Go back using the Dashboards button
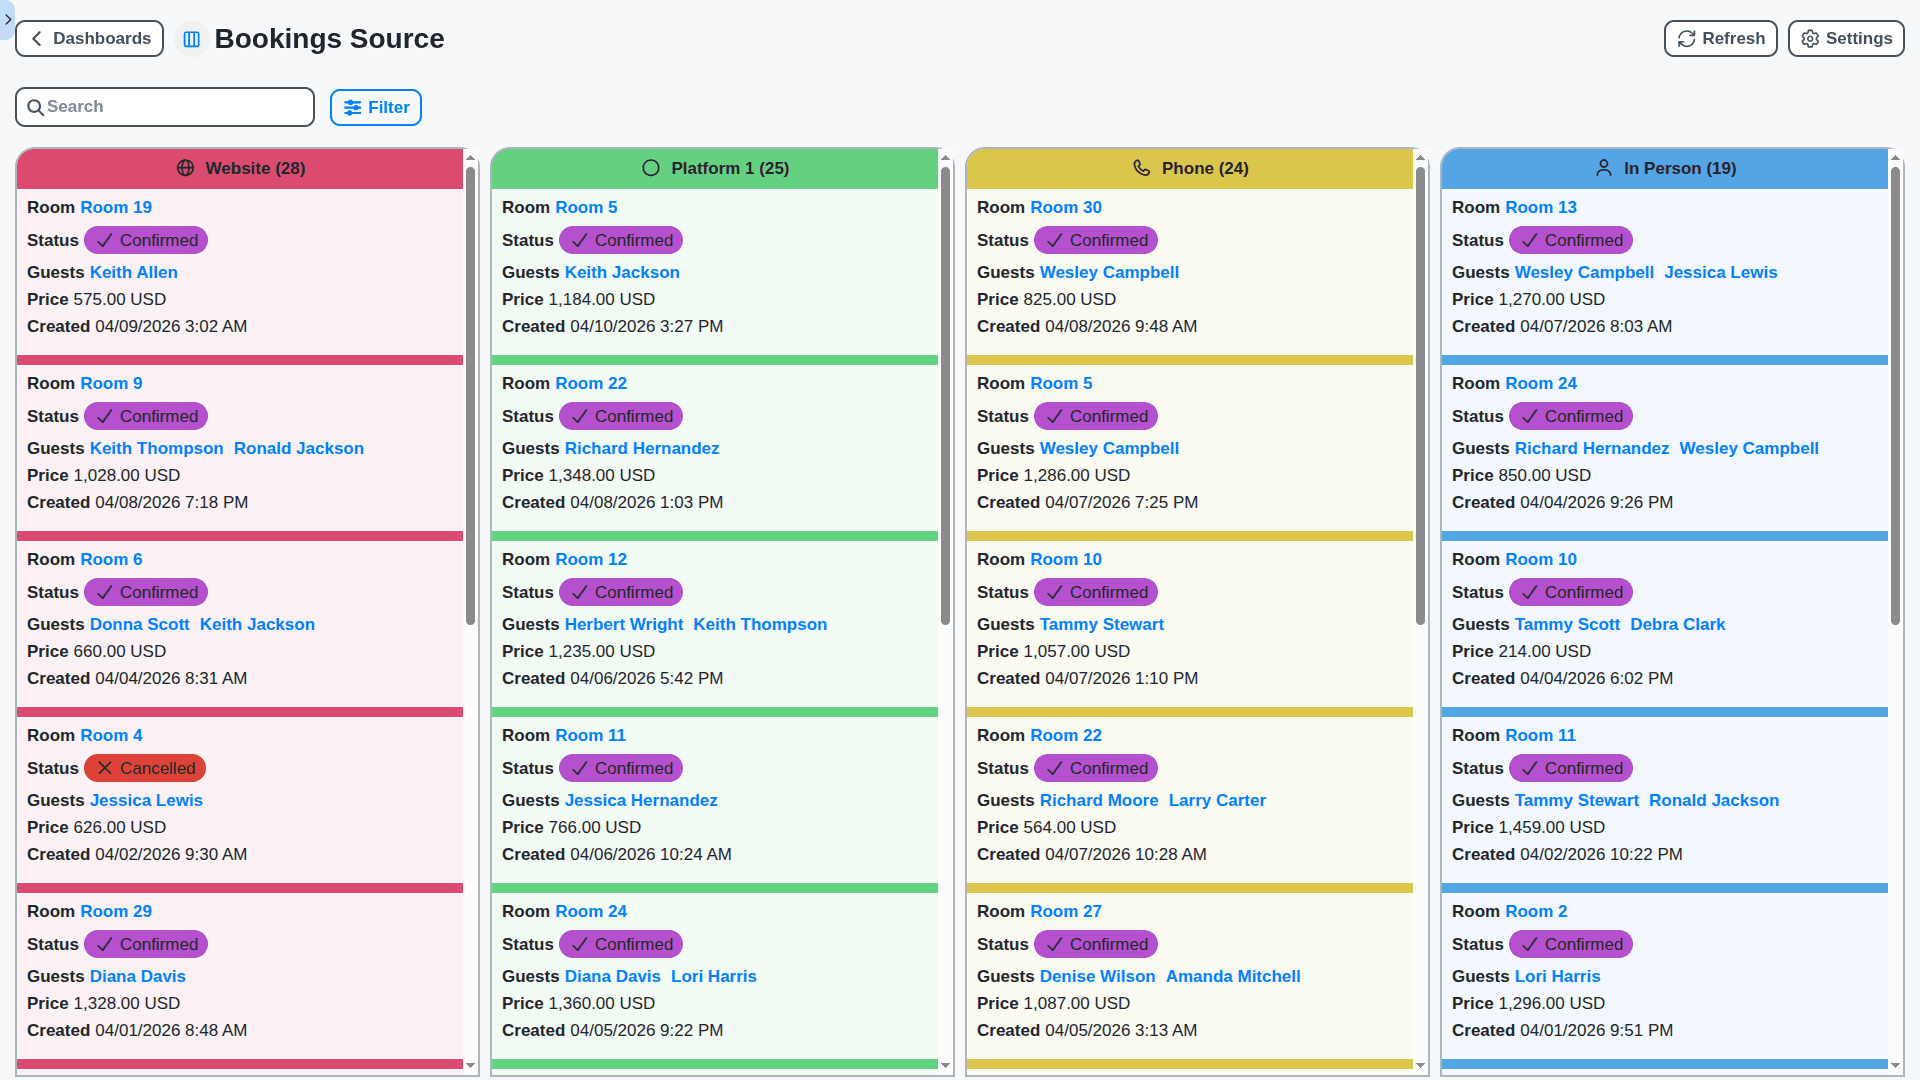 [89, 38]
